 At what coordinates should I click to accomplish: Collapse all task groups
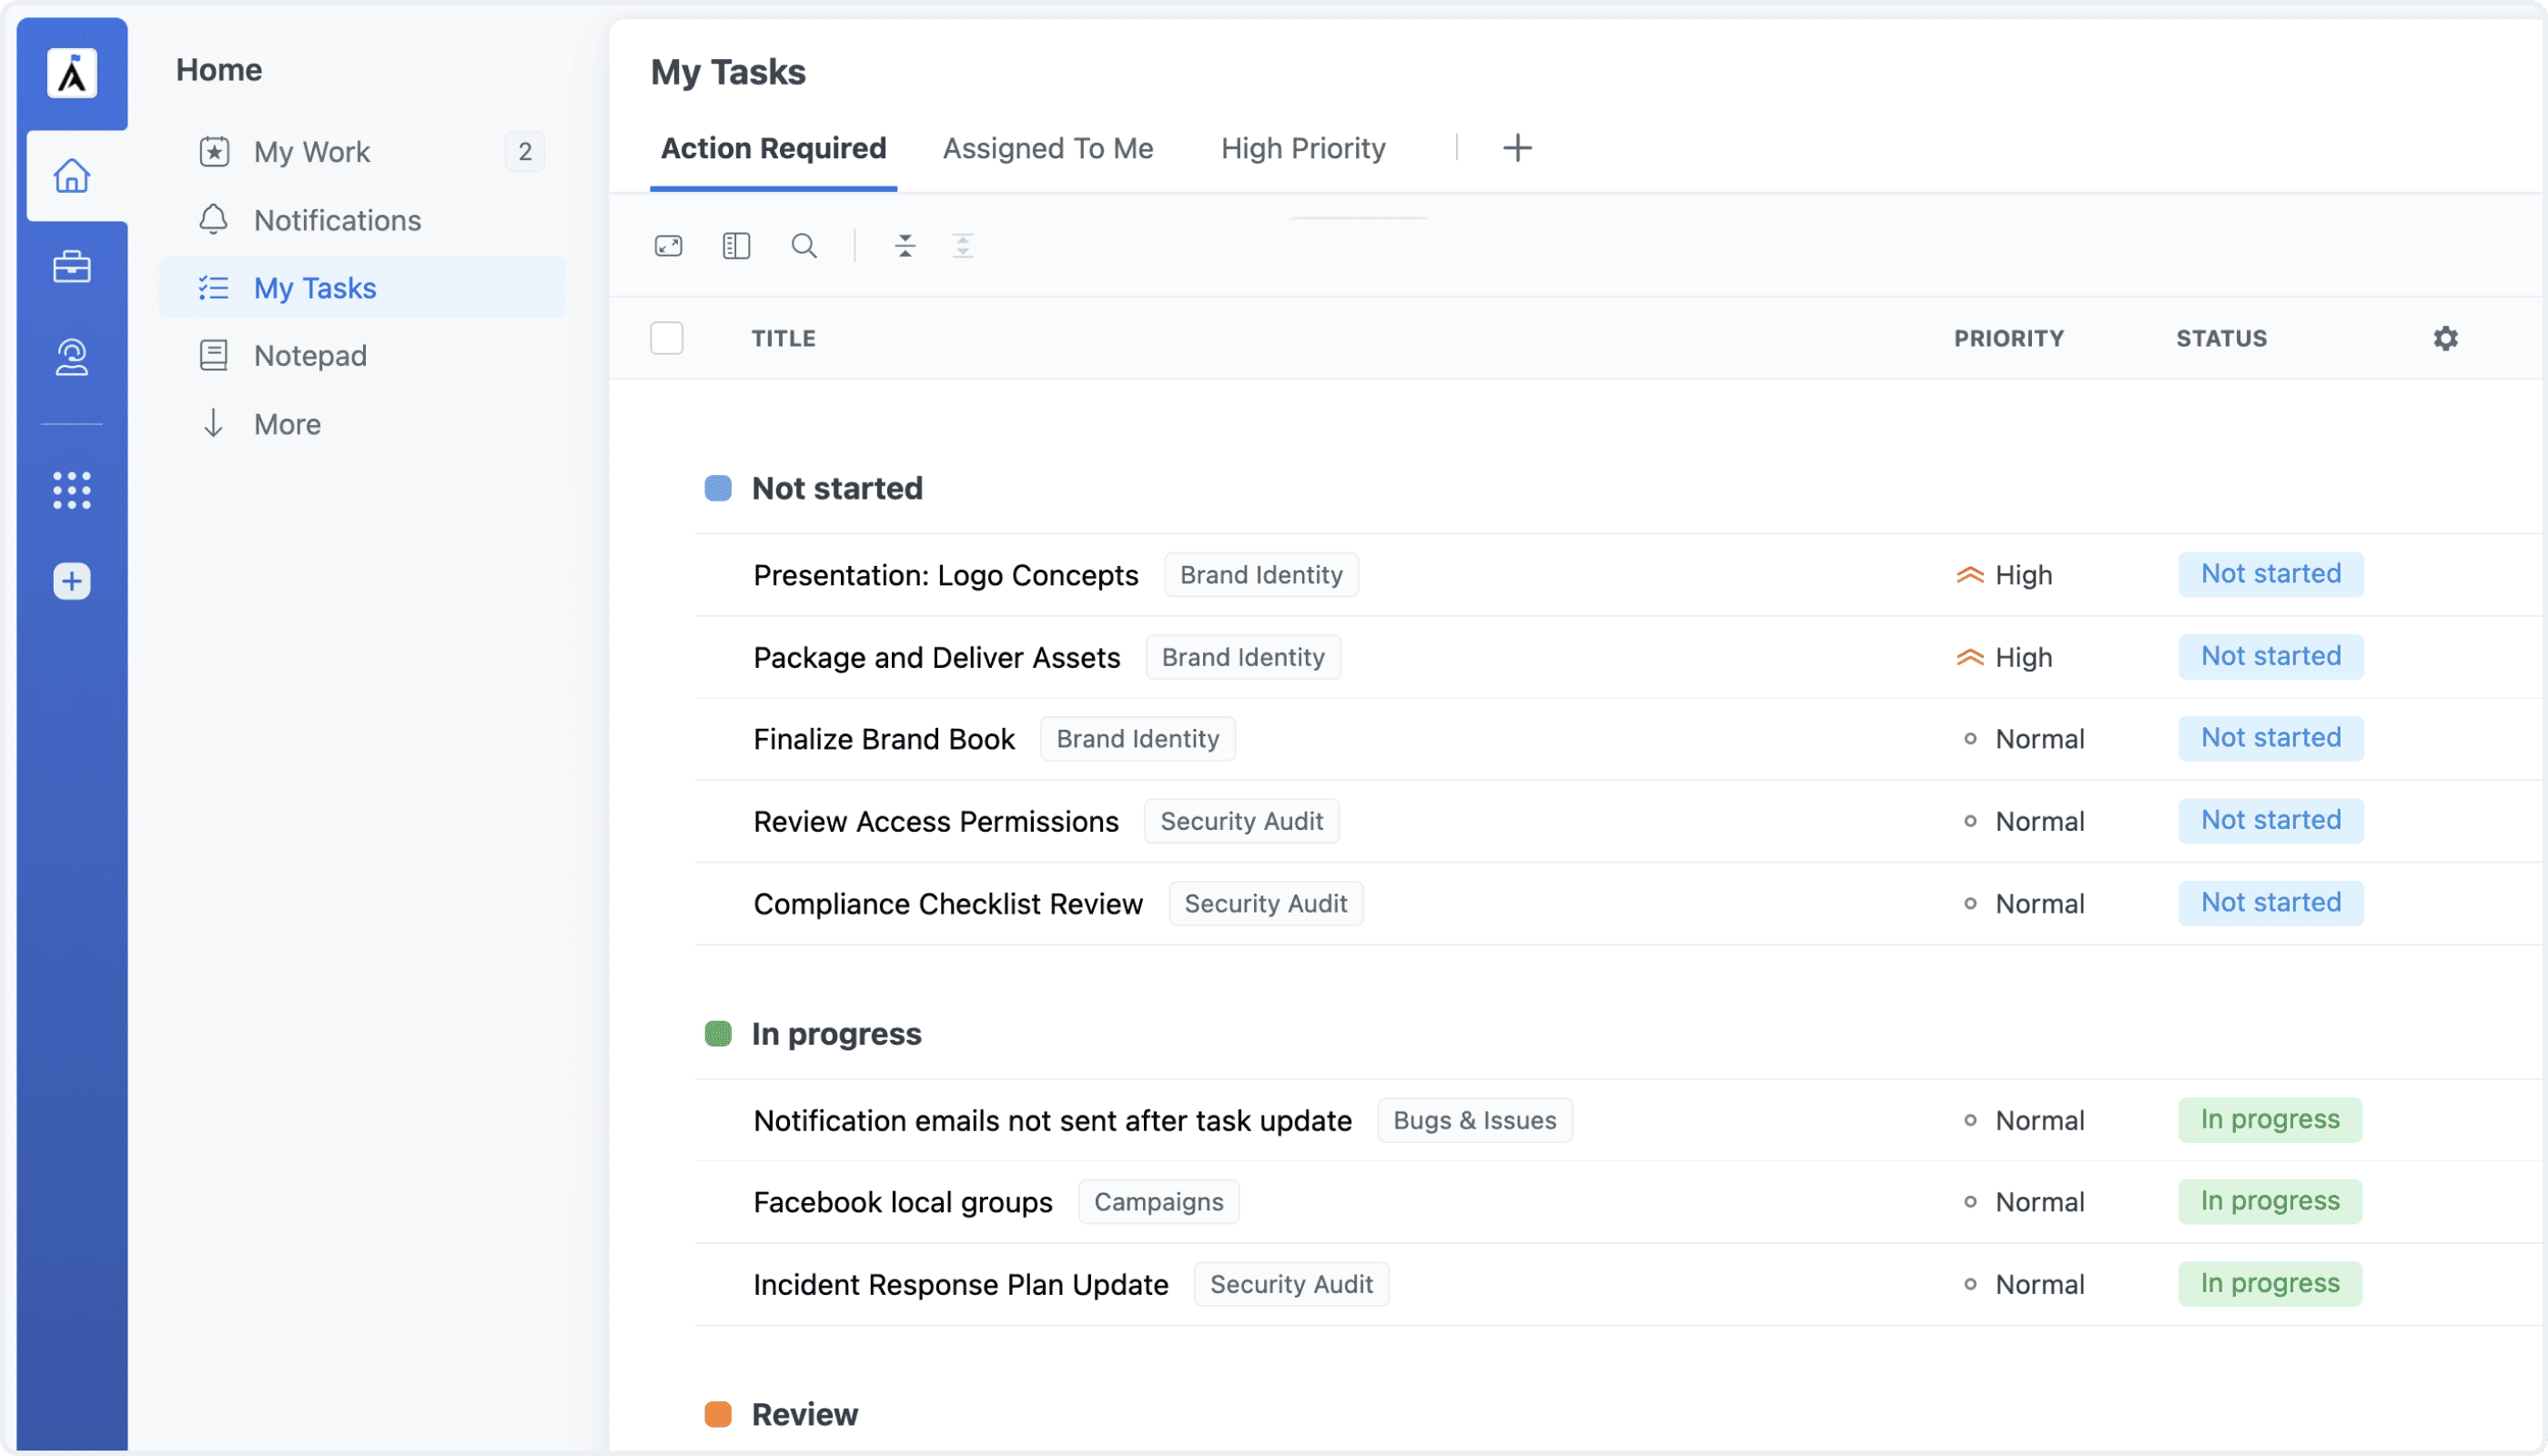tap(905, 245)
